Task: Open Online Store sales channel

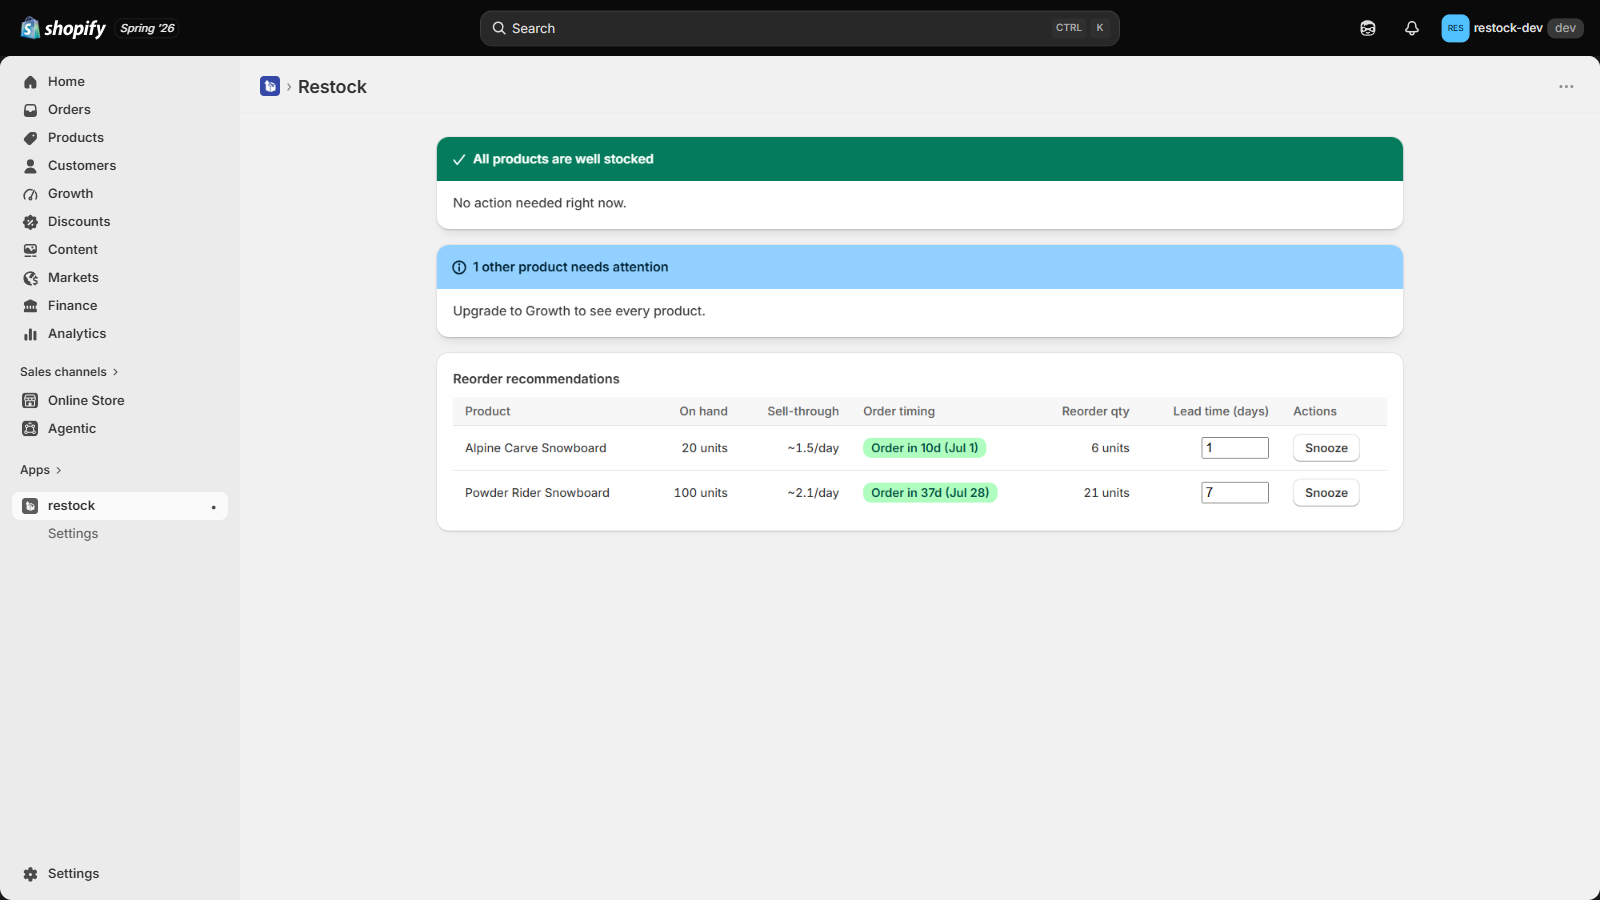Action: 86,401
